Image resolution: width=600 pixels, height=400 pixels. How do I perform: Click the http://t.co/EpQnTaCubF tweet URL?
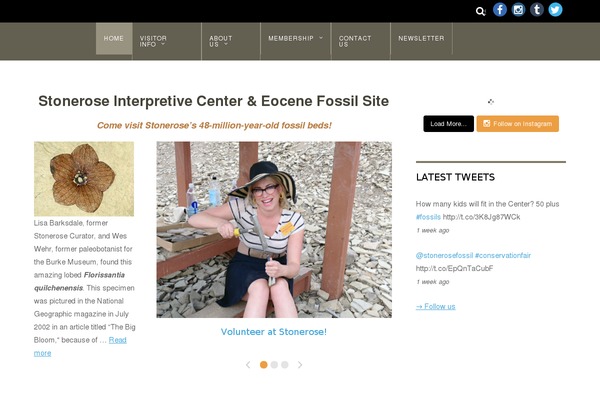pos(454,268)
